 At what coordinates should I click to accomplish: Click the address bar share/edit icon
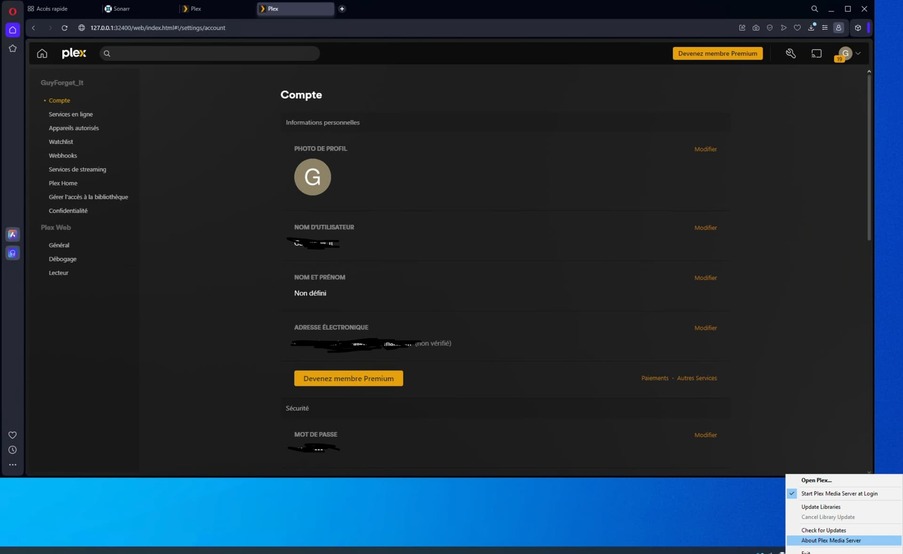742,28
